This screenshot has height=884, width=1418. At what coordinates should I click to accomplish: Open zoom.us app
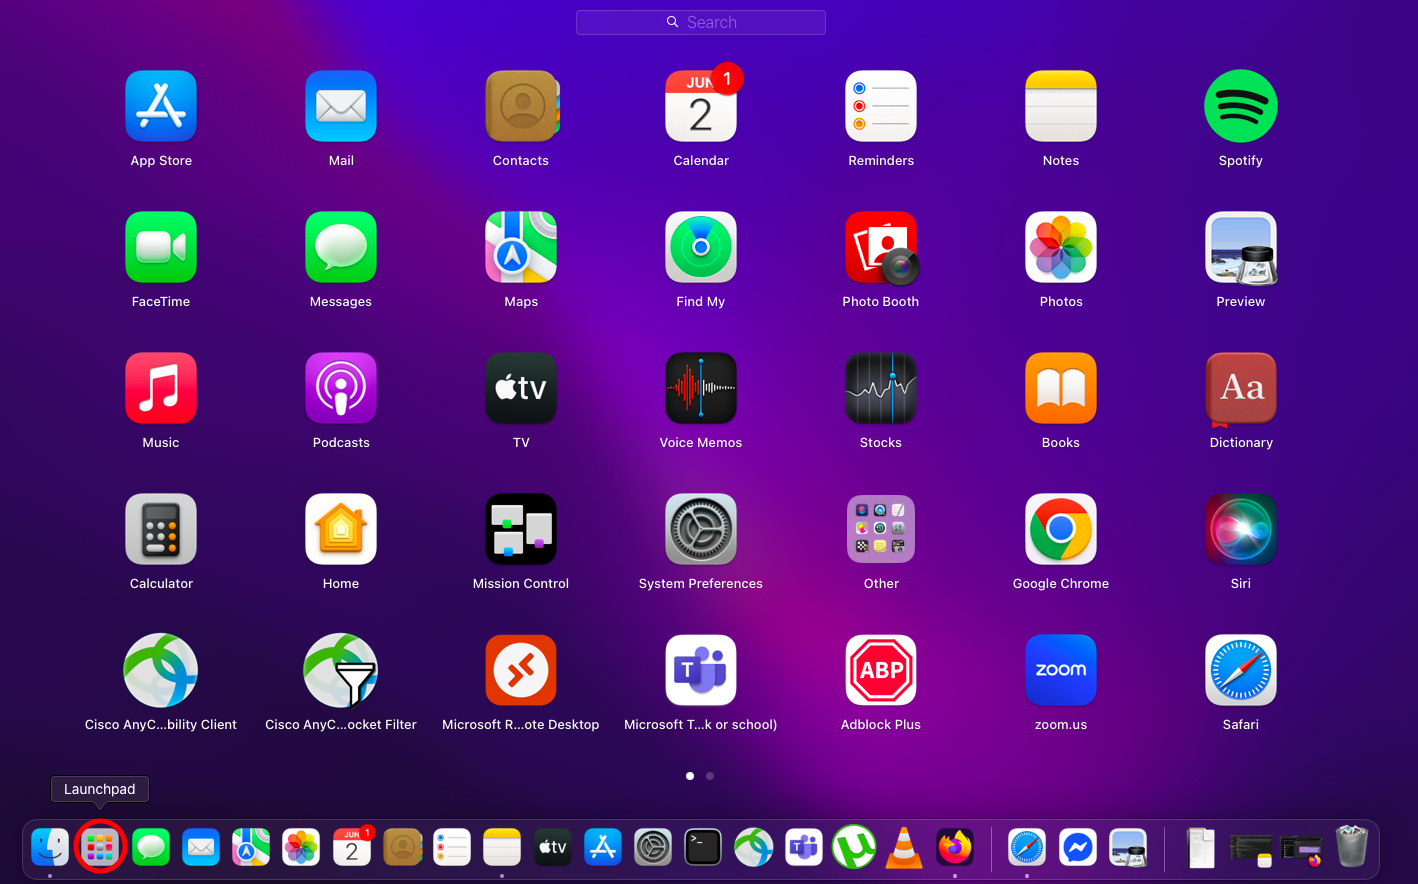pos(1060,671)
